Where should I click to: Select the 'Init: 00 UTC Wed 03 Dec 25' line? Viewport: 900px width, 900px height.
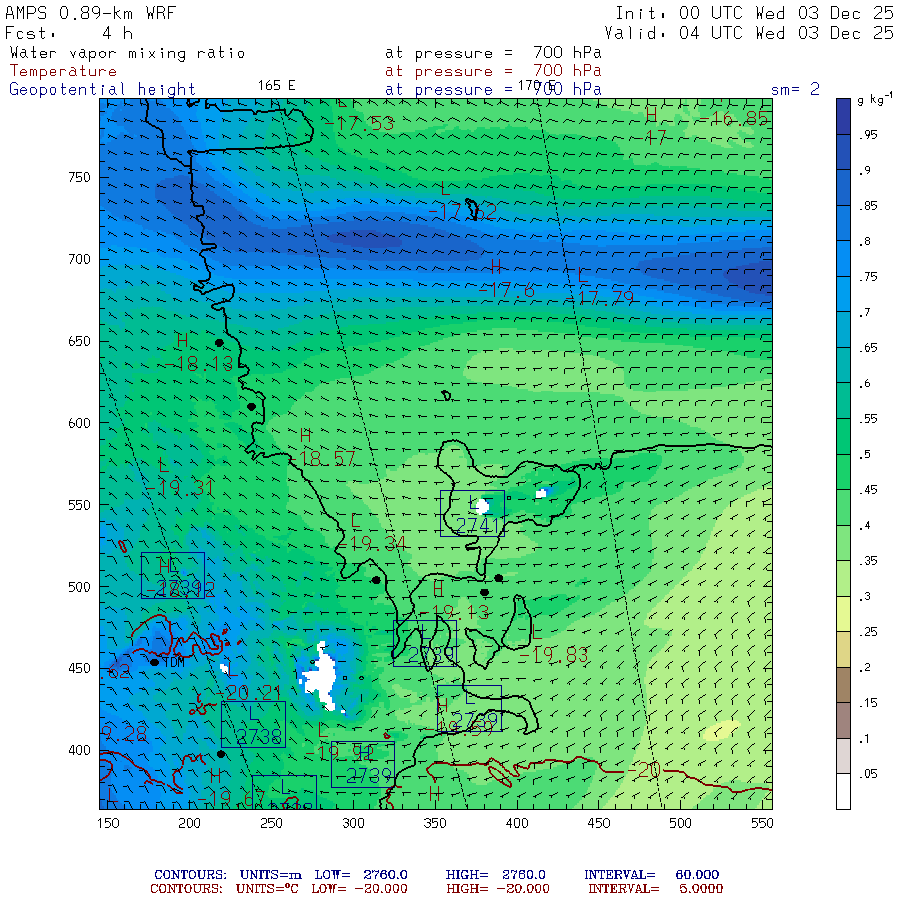click(x=754, y=13)
